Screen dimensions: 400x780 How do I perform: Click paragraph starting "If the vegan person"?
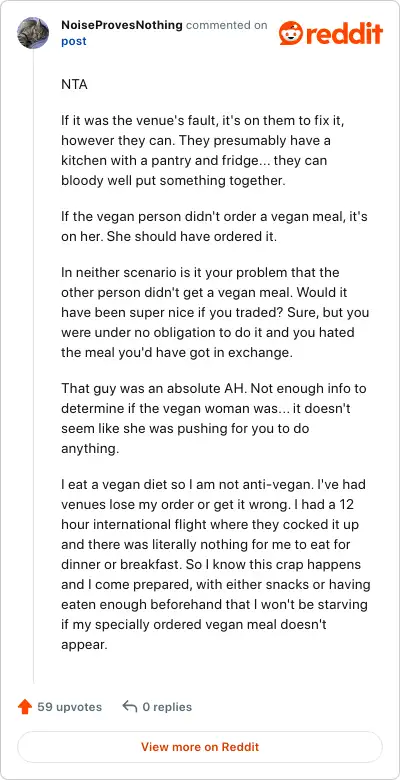pyautogui.click(x=214, y=227)
